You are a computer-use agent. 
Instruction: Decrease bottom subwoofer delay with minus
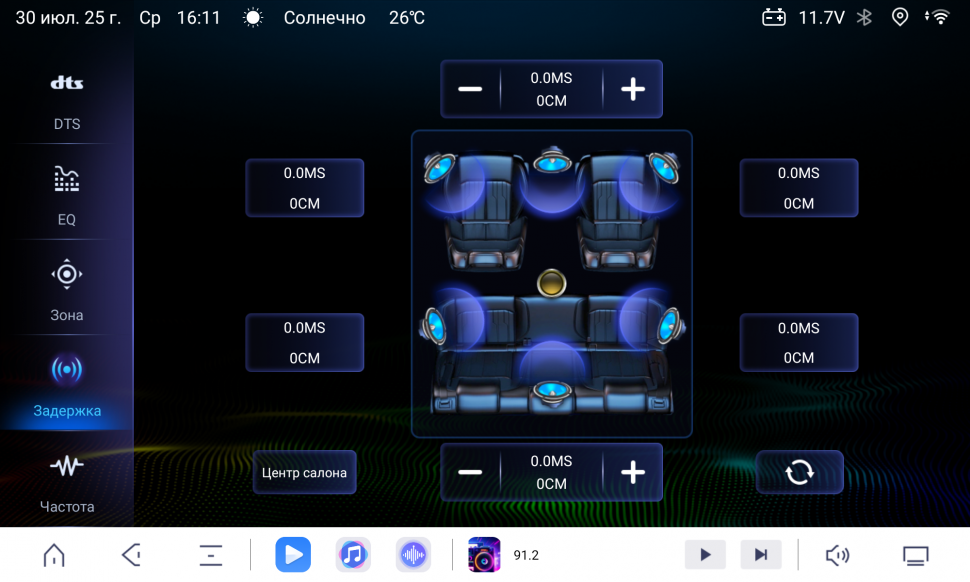(470, 472)
